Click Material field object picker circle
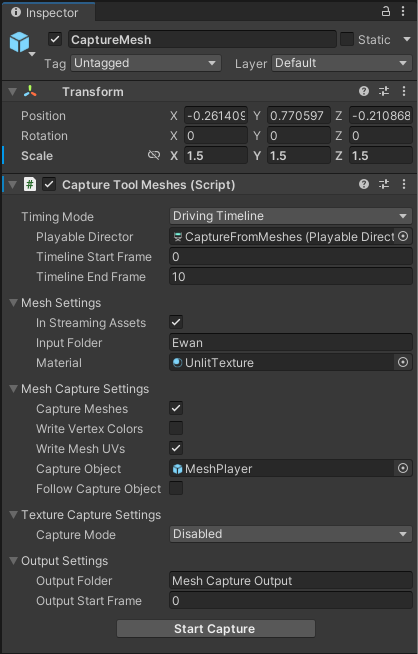 coord(403,362)
